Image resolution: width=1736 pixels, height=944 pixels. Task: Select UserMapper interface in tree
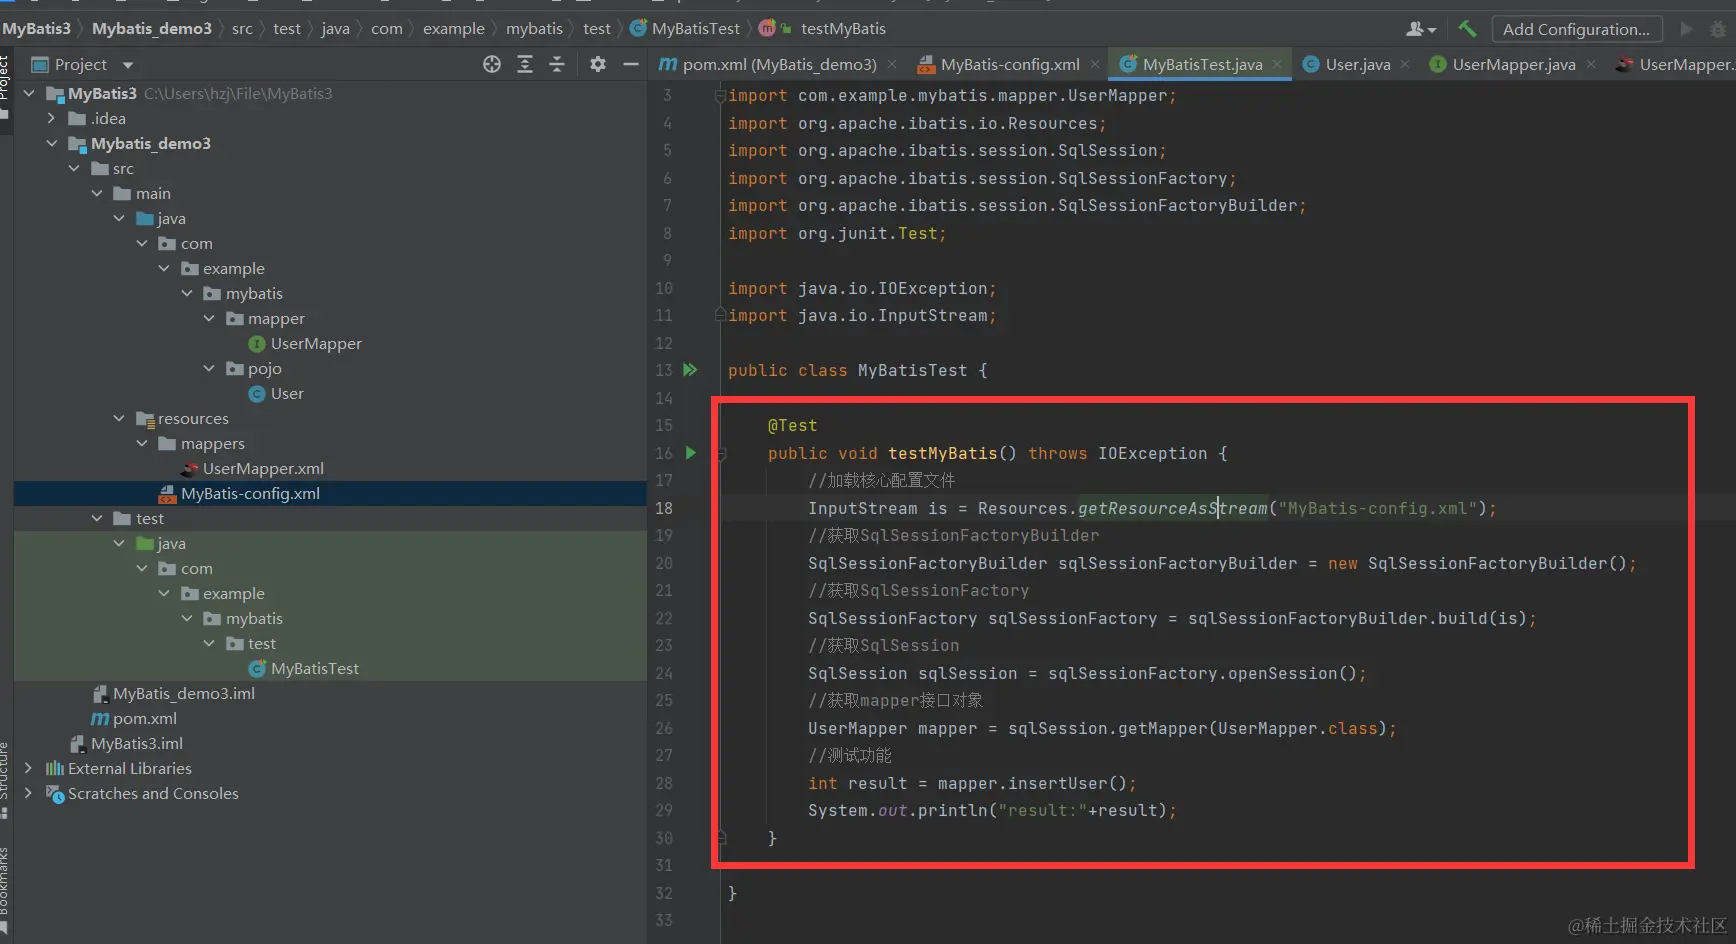305,343
